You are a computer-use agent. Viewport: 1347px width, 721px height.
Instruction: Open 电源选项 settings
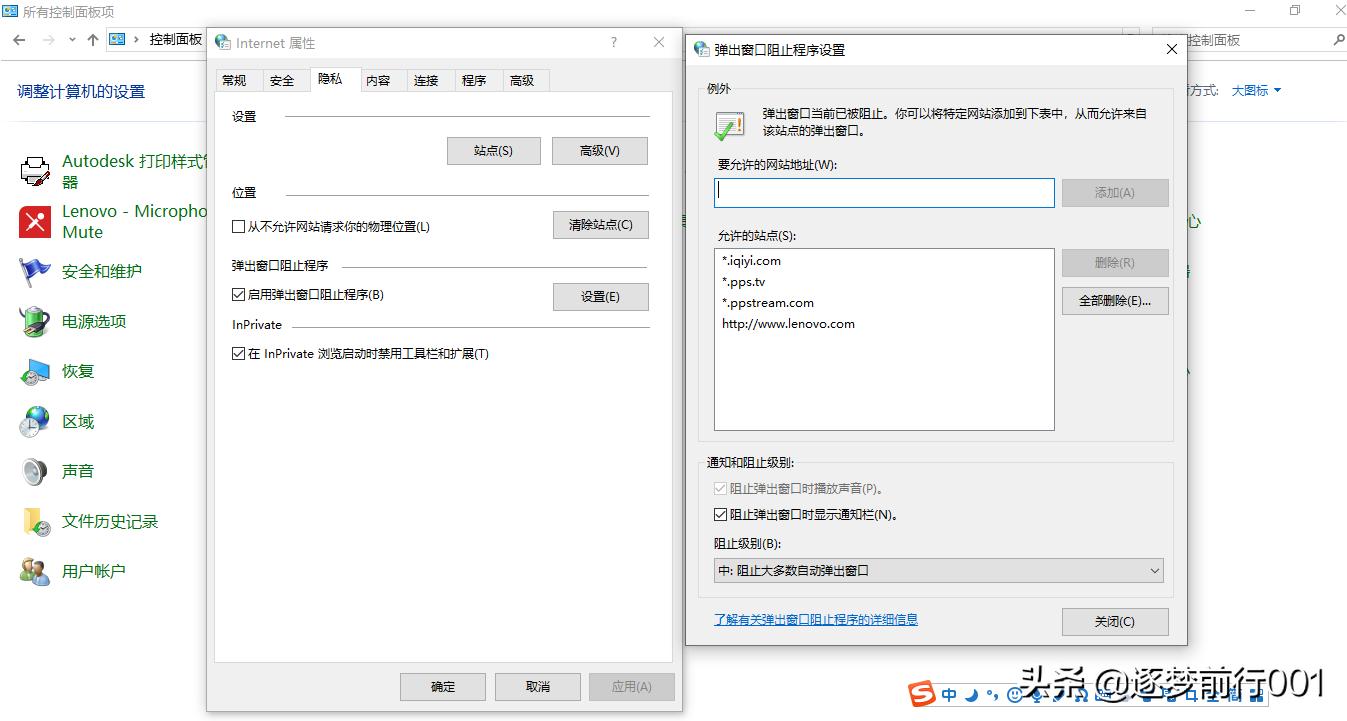88,321
